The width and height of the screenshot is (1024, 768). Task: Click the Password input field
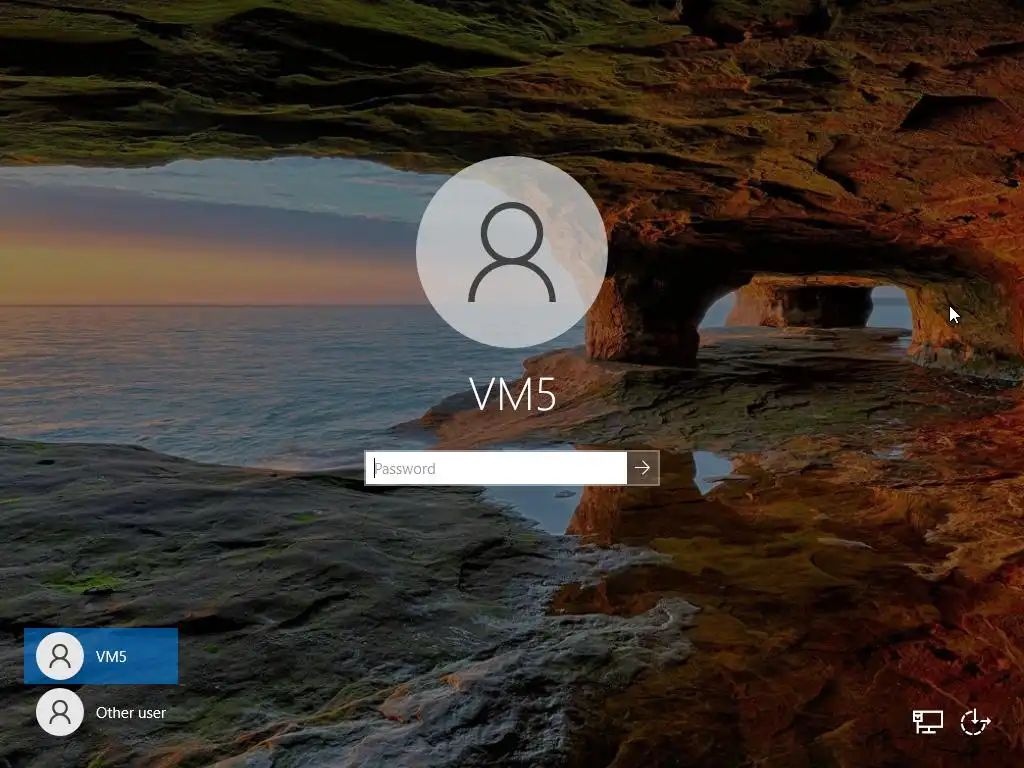[x=496, y=468]
